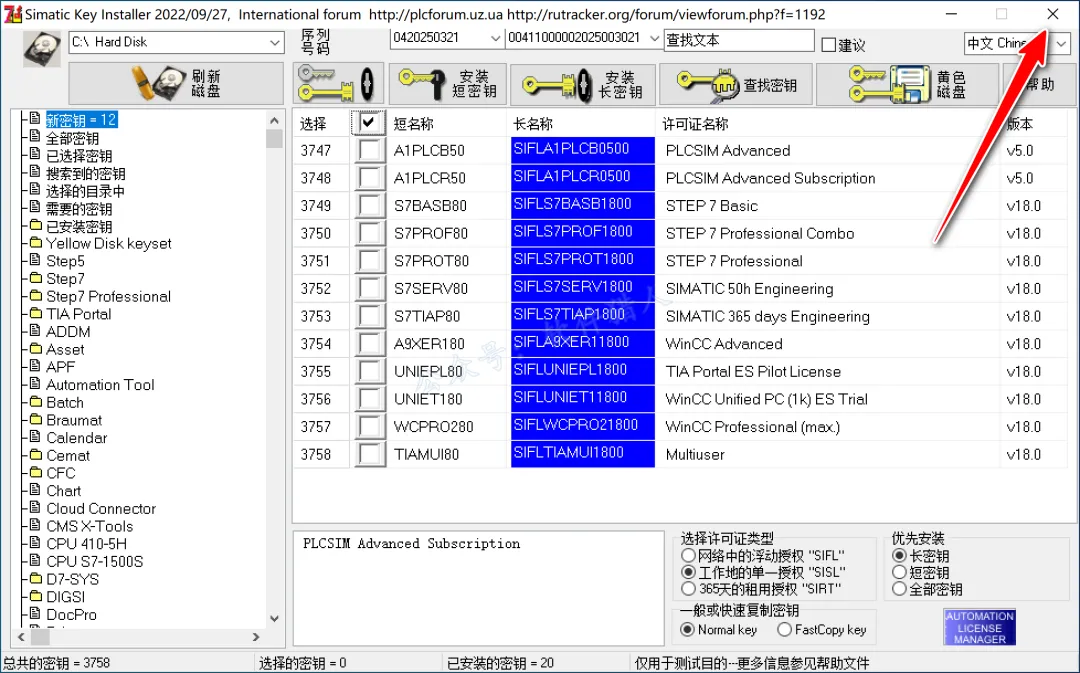Viewport: 1080px width, 673px height.
Task: Select the SIFLS7BASB1800 blue cell
Action: pos(583,205)
